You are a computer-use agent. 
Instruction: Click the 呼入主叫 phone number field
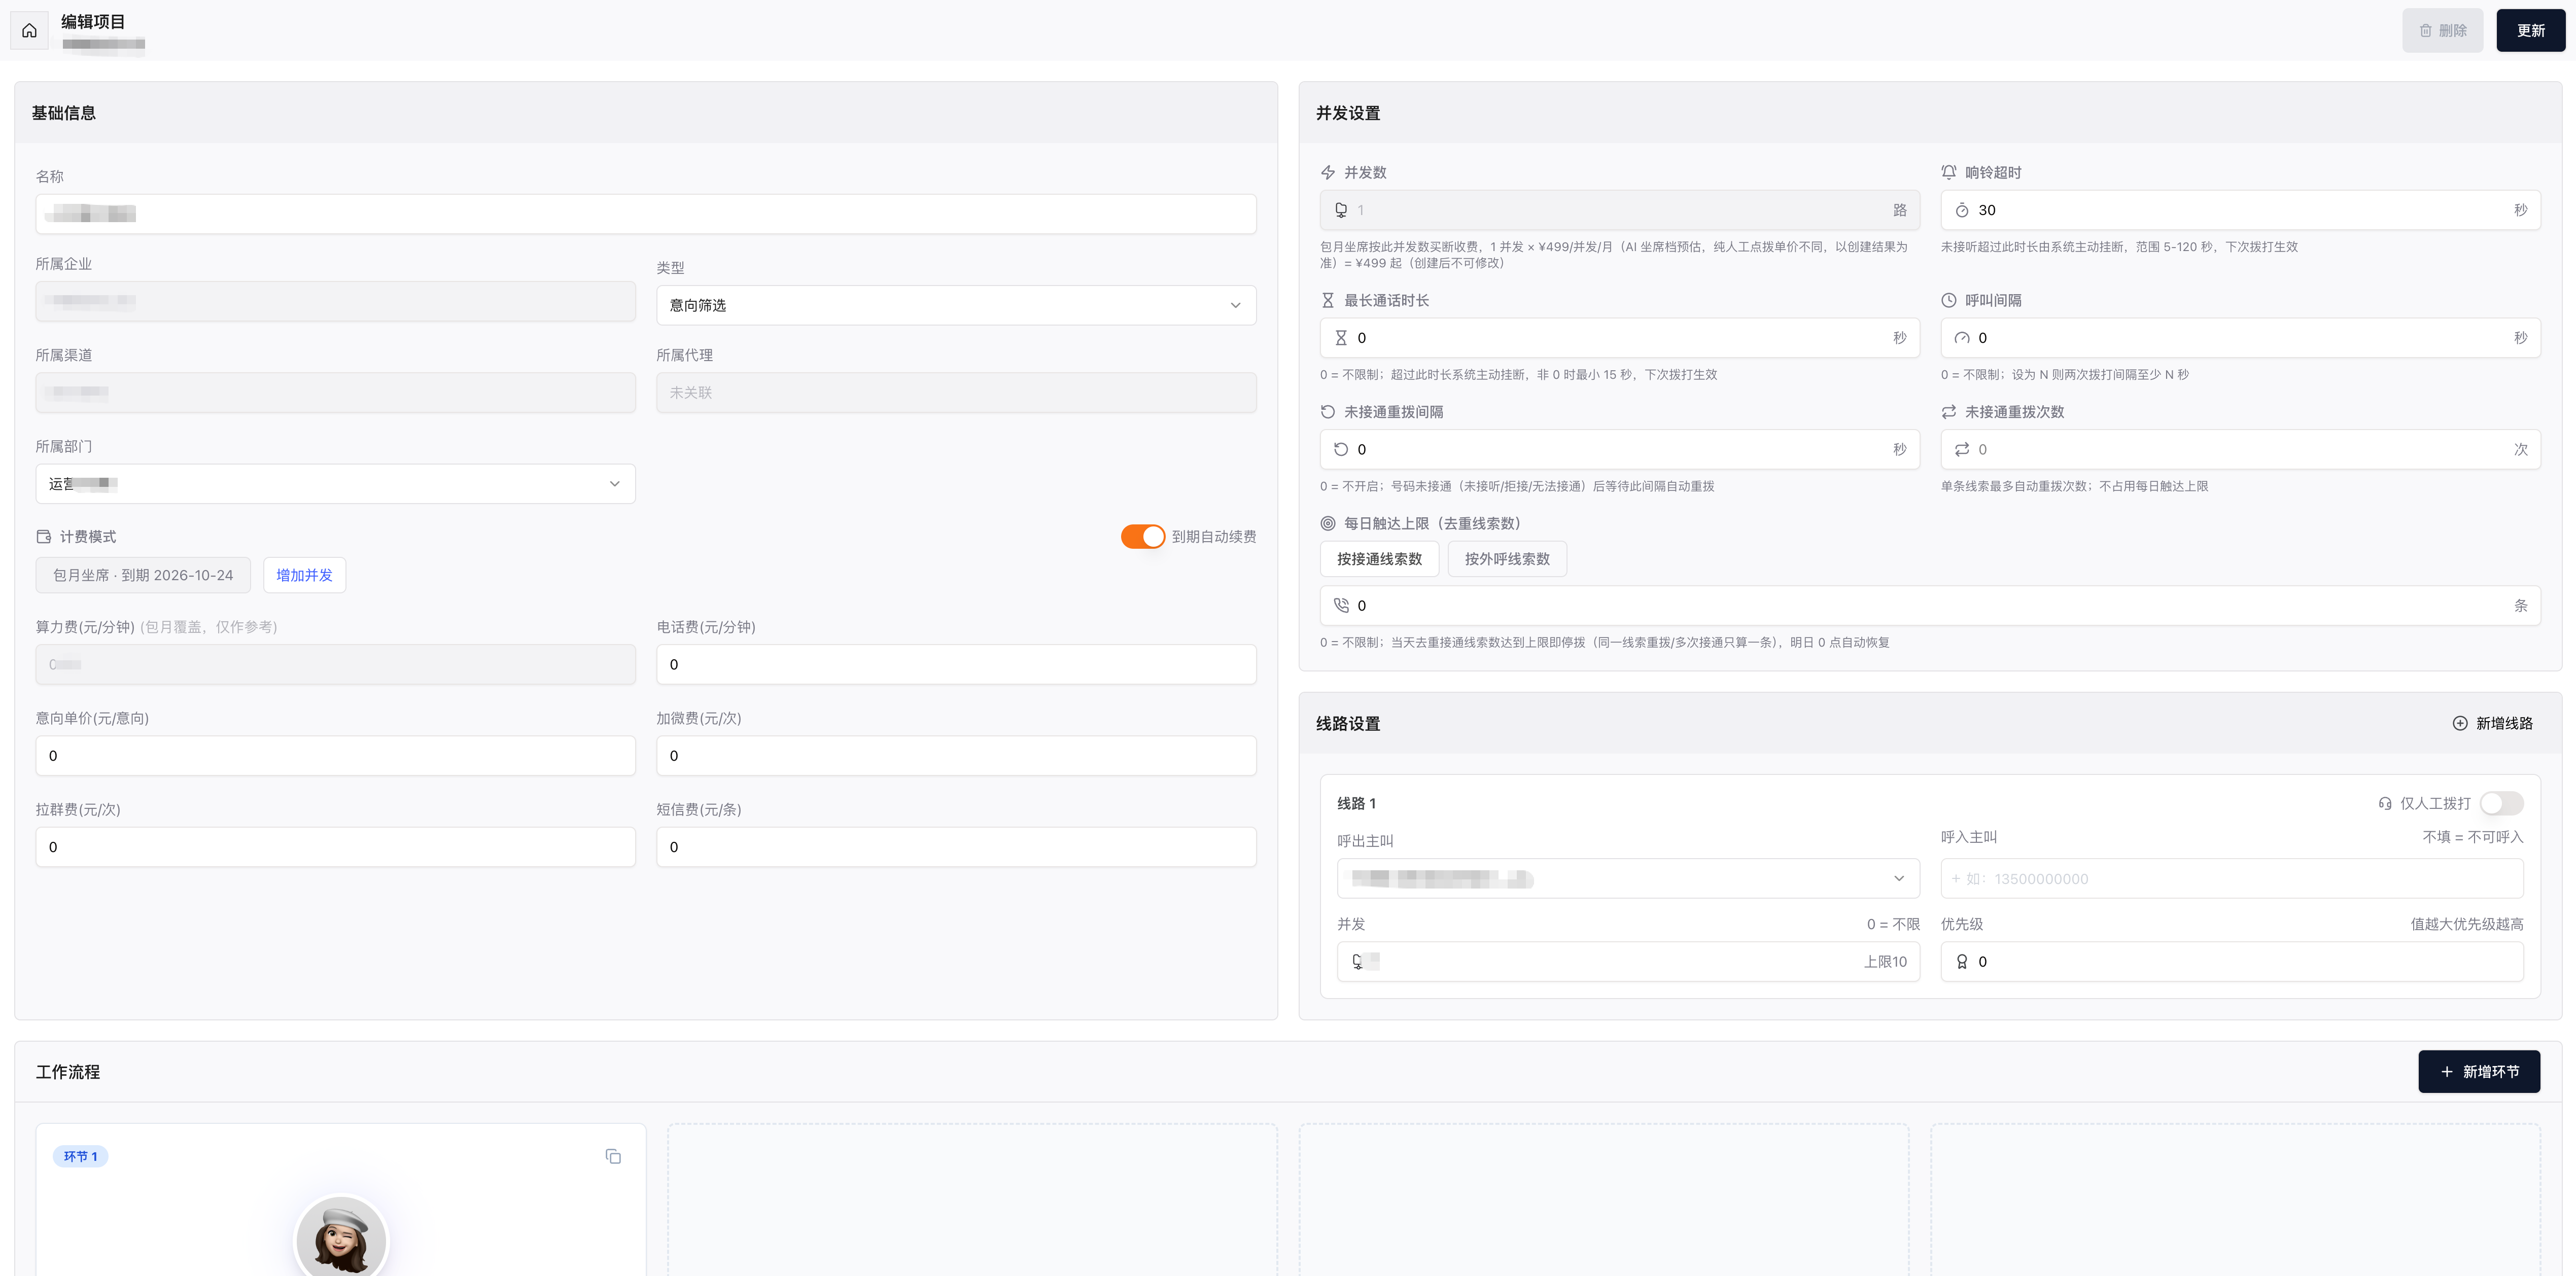(2232, 879)
